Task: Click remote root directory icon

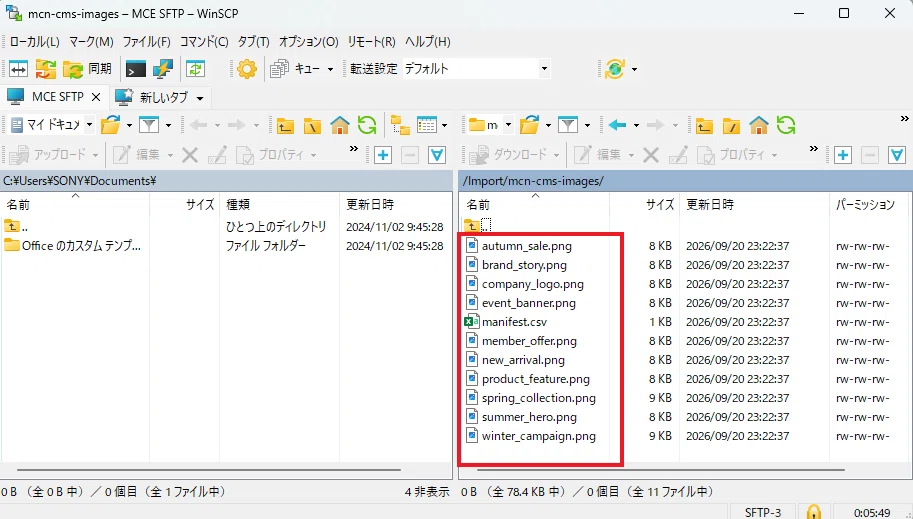Action: pos(731,125)
